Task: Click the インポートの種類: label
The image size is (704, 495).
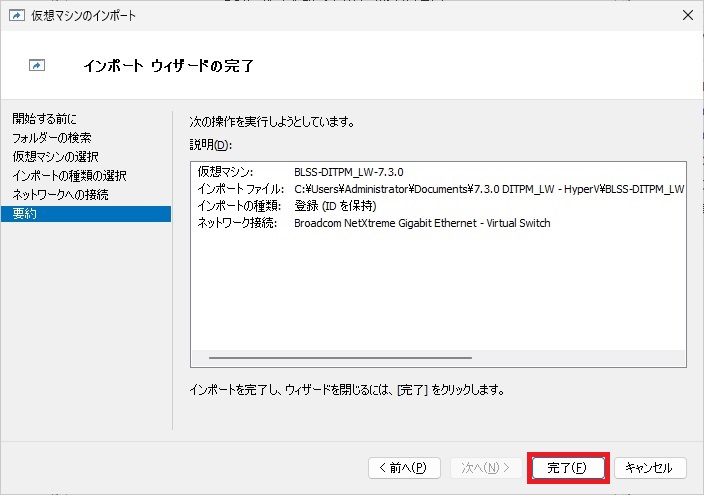Action: (239, 206)
